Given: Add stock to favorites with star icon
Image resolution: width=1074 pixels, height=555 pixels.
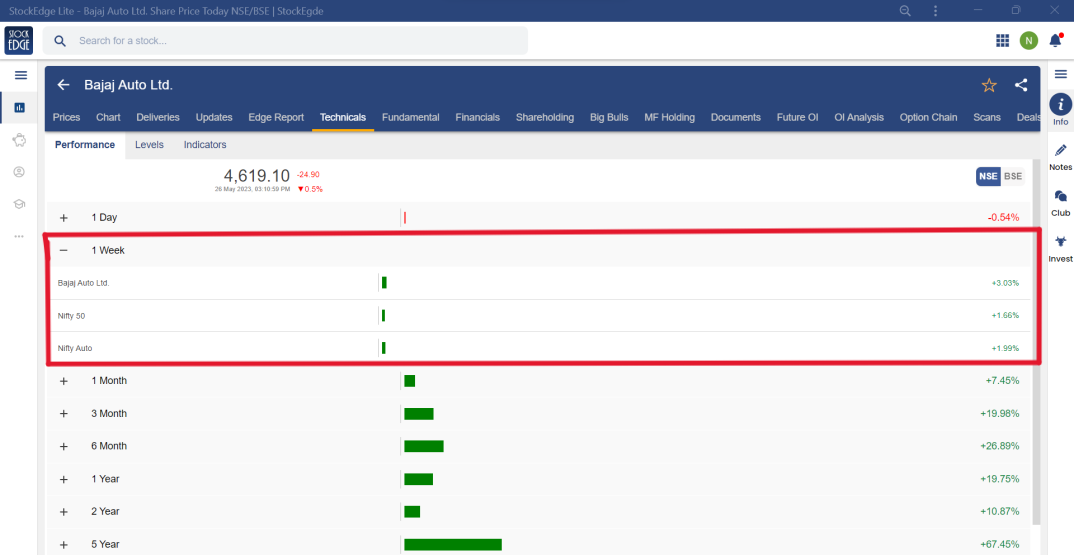Looking at the screenshot, I should 989,86.
